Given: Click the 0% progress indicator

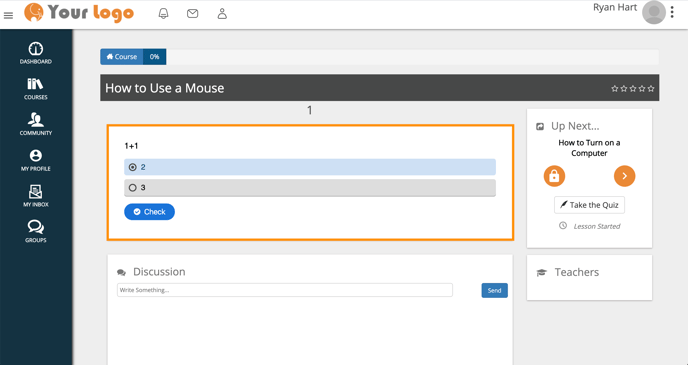Looking at the screenshot, I should [x=154, y=57].
